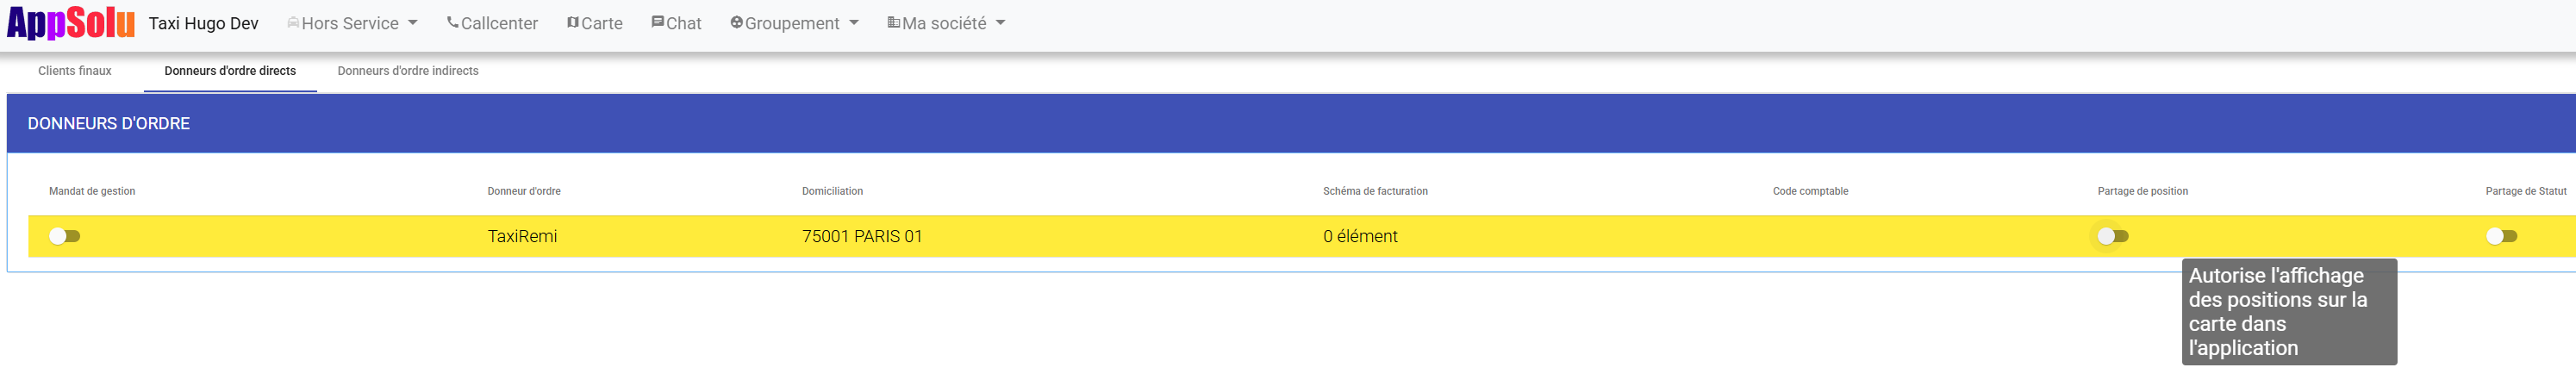Expand the Ma société dropdown caret
This screenshot has width=2576, height=380.
point(1001,23)
